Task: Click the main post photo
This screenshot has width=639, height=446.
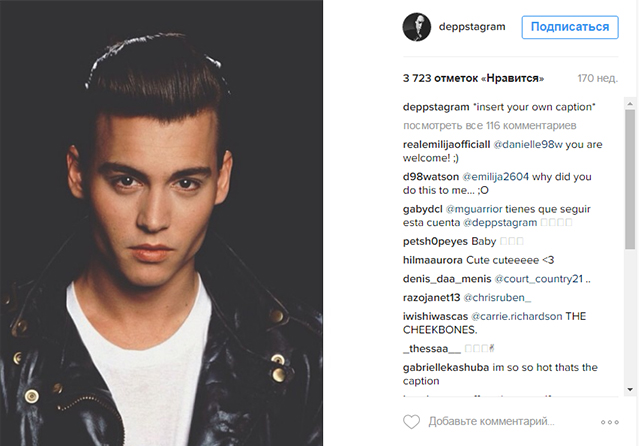Action: (161, 223)
